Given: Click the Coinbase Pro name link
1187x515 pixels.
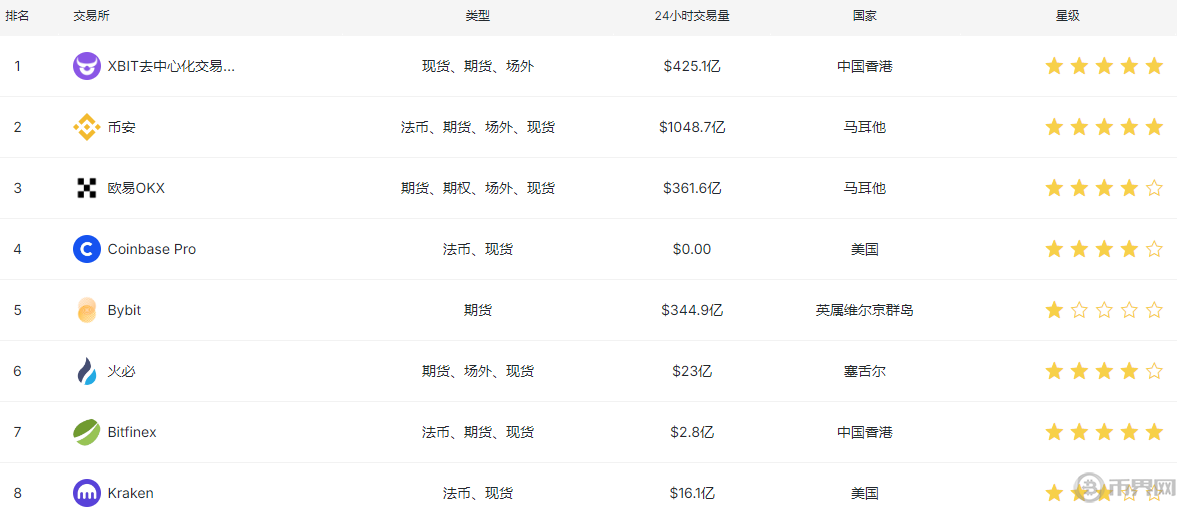Looking at the screenshot, I should click(152, 249).
